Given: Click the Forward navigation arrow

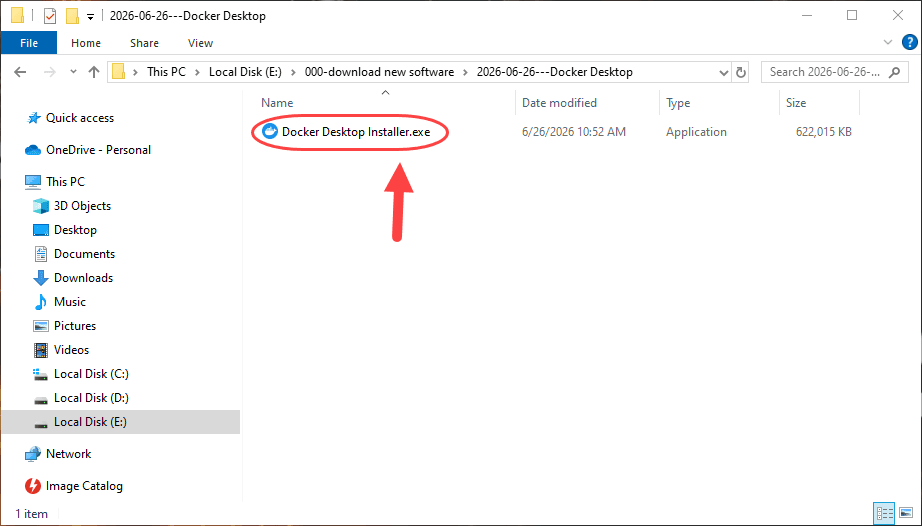Looking at the screenshot, I should [x=51, y=72].
